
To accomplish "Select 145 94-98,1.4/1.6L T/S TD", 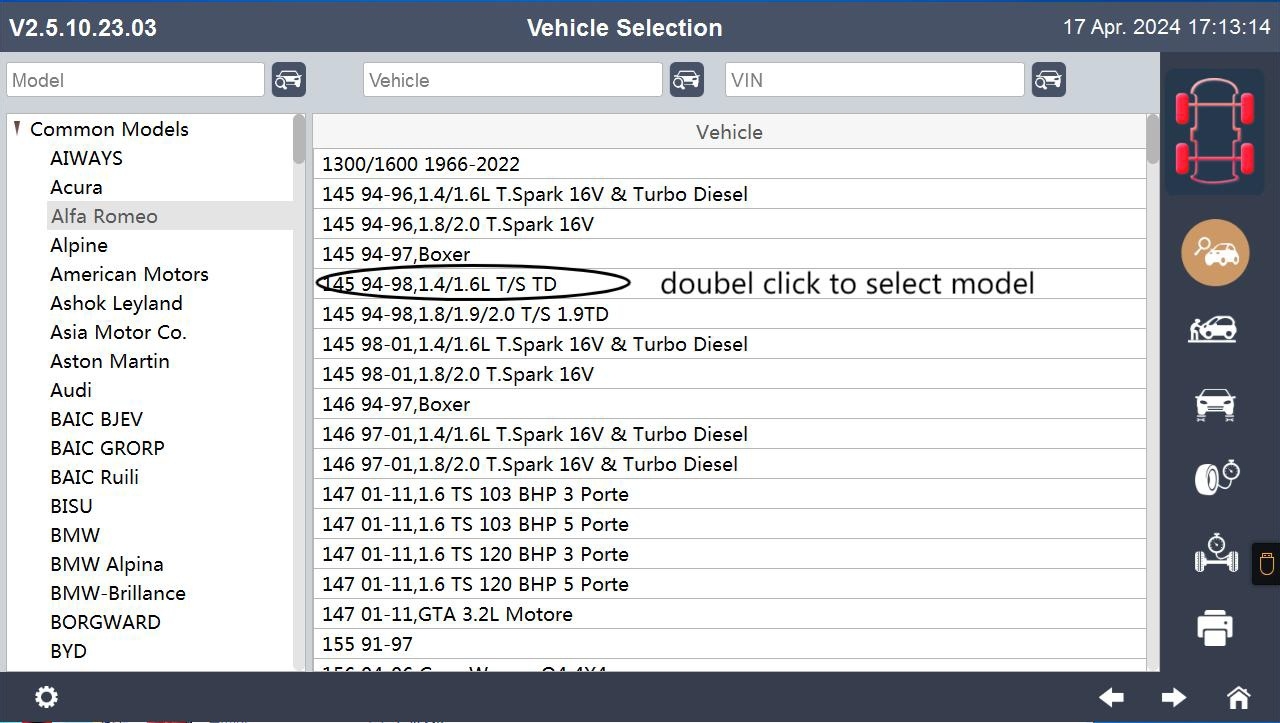I will 729,284.
